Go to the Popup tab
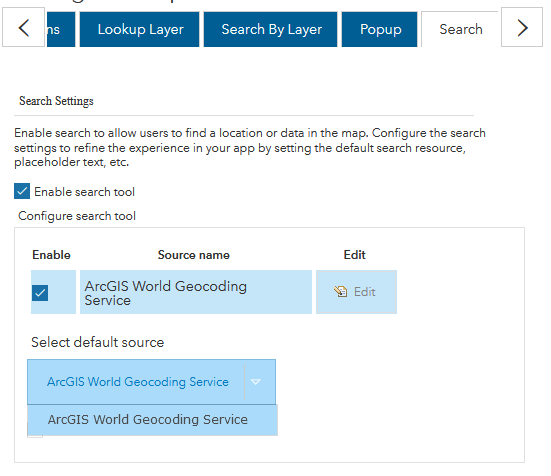 click(x=380, y=29)
